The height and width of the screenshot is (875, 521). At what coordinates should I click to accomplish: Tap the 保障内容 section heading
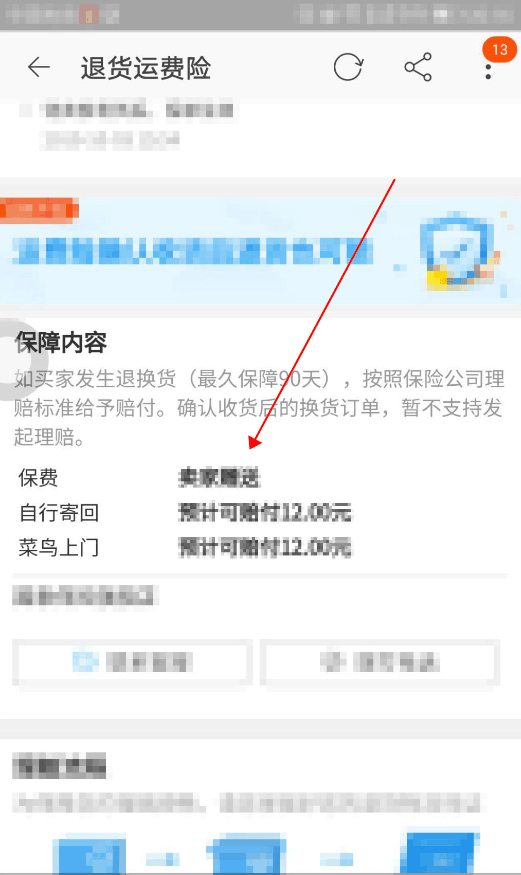click(61, 342)
